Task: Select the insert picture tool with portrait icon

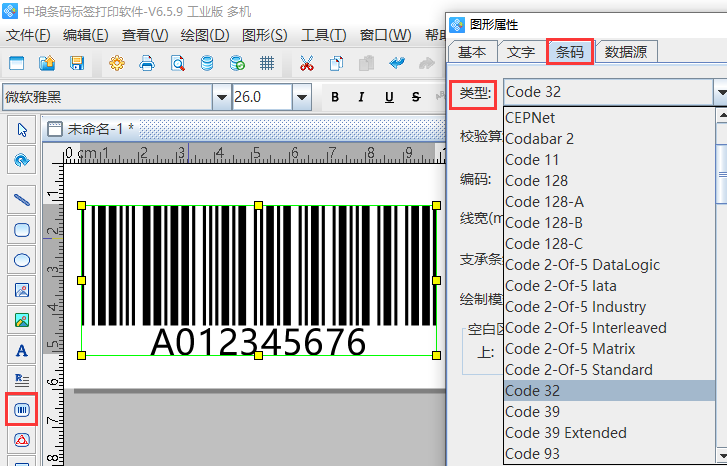Action: click(x=22, y=290)
